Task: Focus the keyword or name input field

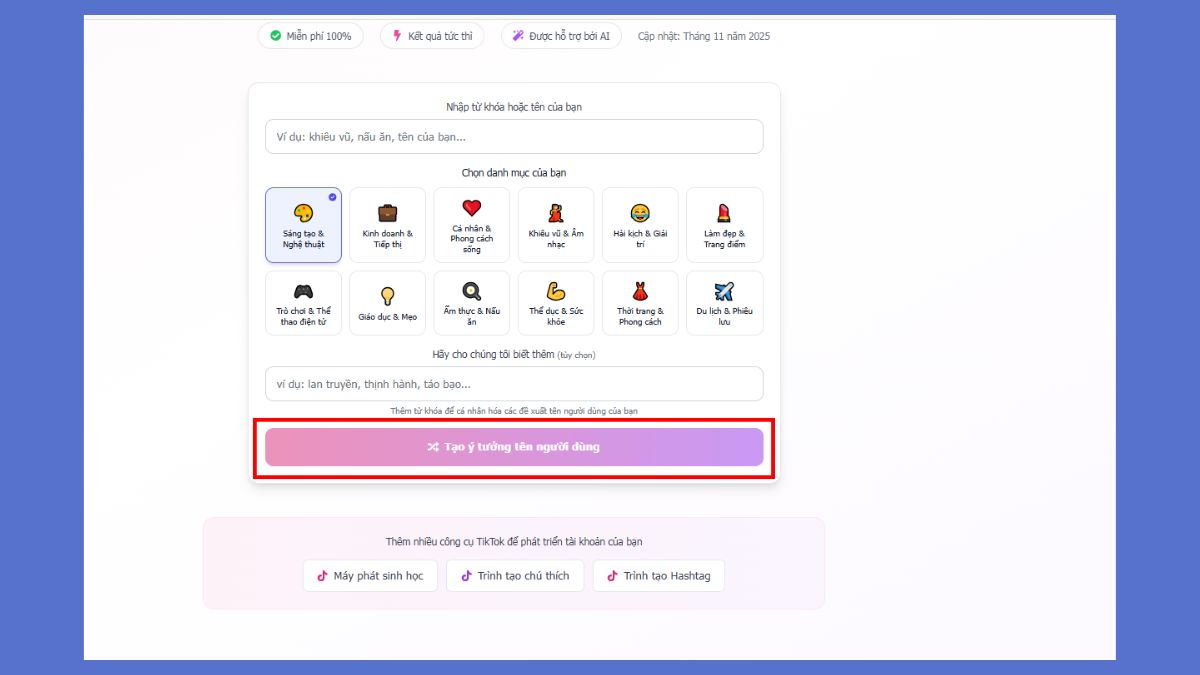Action: pyautogui.click(x=514, y=137)
